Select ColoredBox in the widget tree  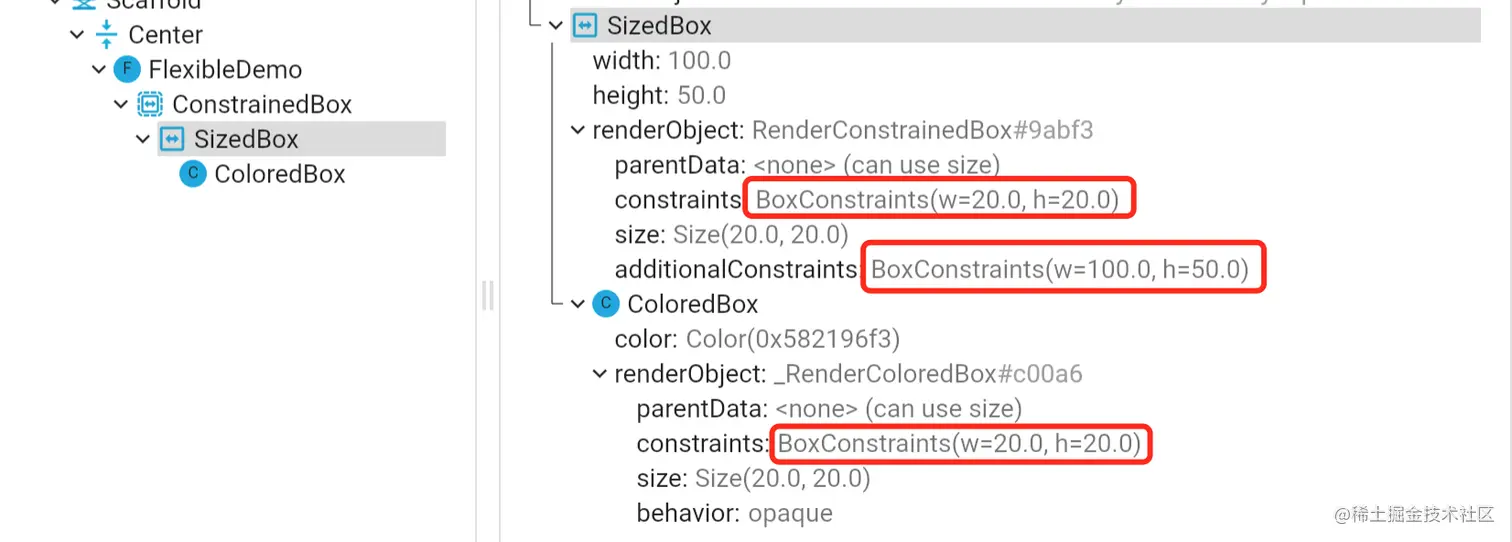(x=280, y=174)
